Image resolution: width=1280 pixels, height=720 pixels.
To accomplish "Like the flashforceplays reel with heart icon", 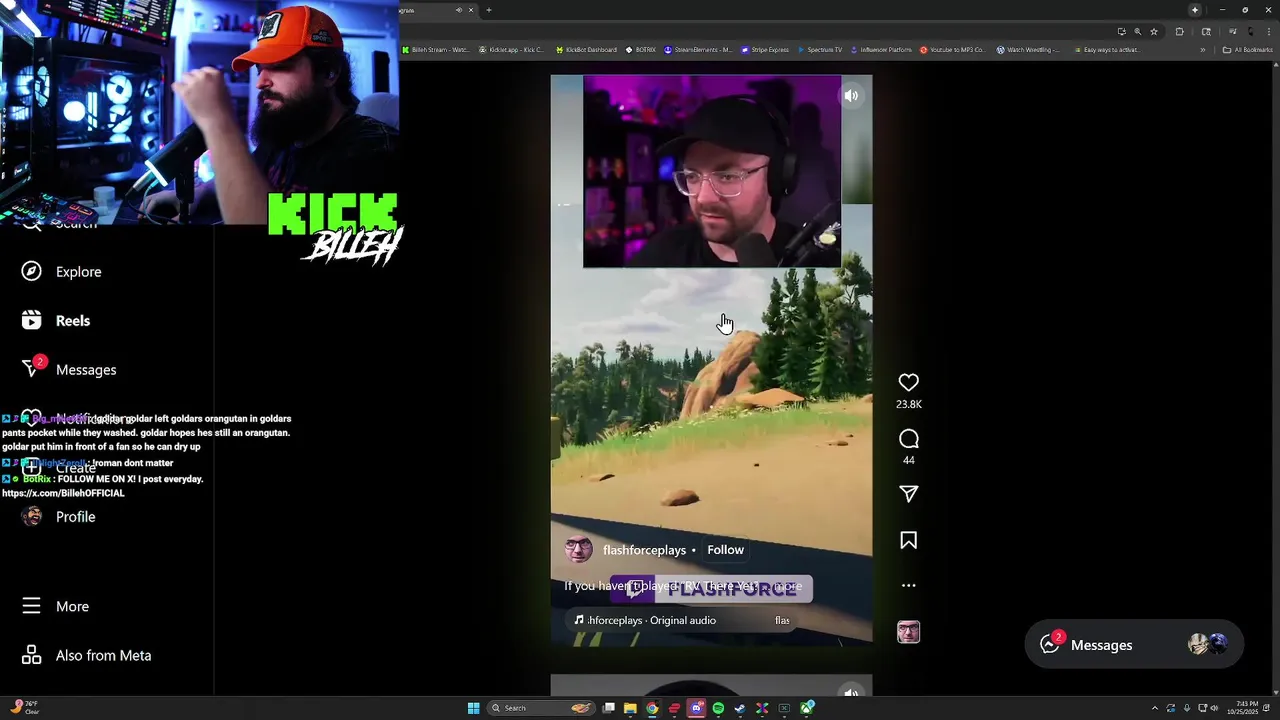I will pos(908,382).
